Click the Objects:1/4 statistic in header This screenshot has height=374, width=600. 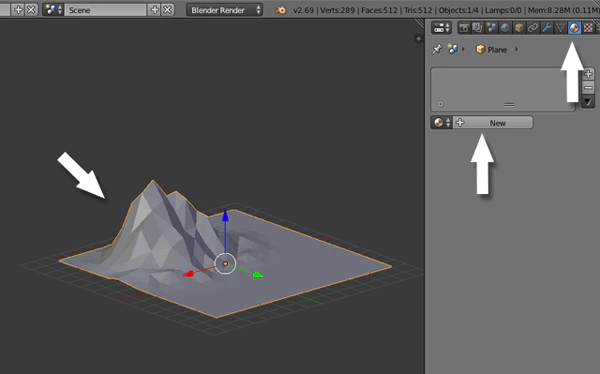coord(458,10)
